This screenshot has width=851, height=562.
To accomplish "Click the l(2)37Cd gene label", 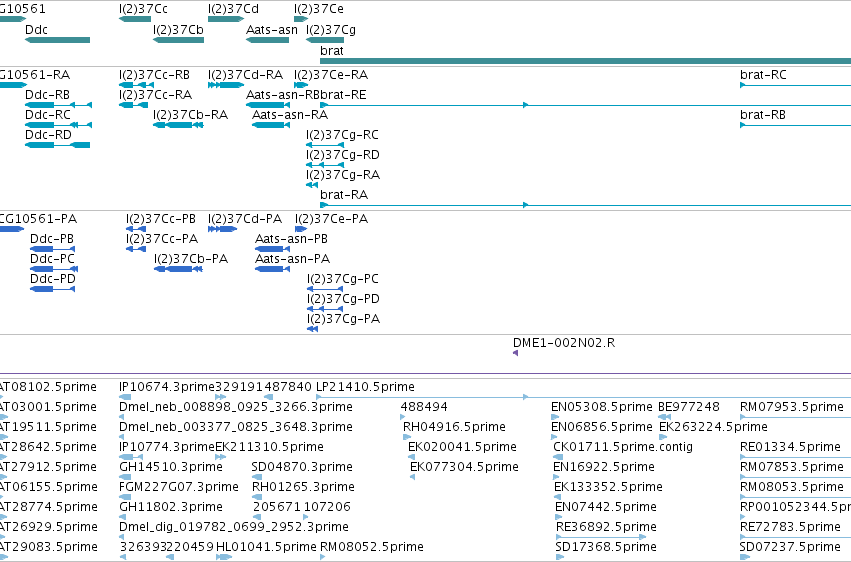I will [233, 9].
